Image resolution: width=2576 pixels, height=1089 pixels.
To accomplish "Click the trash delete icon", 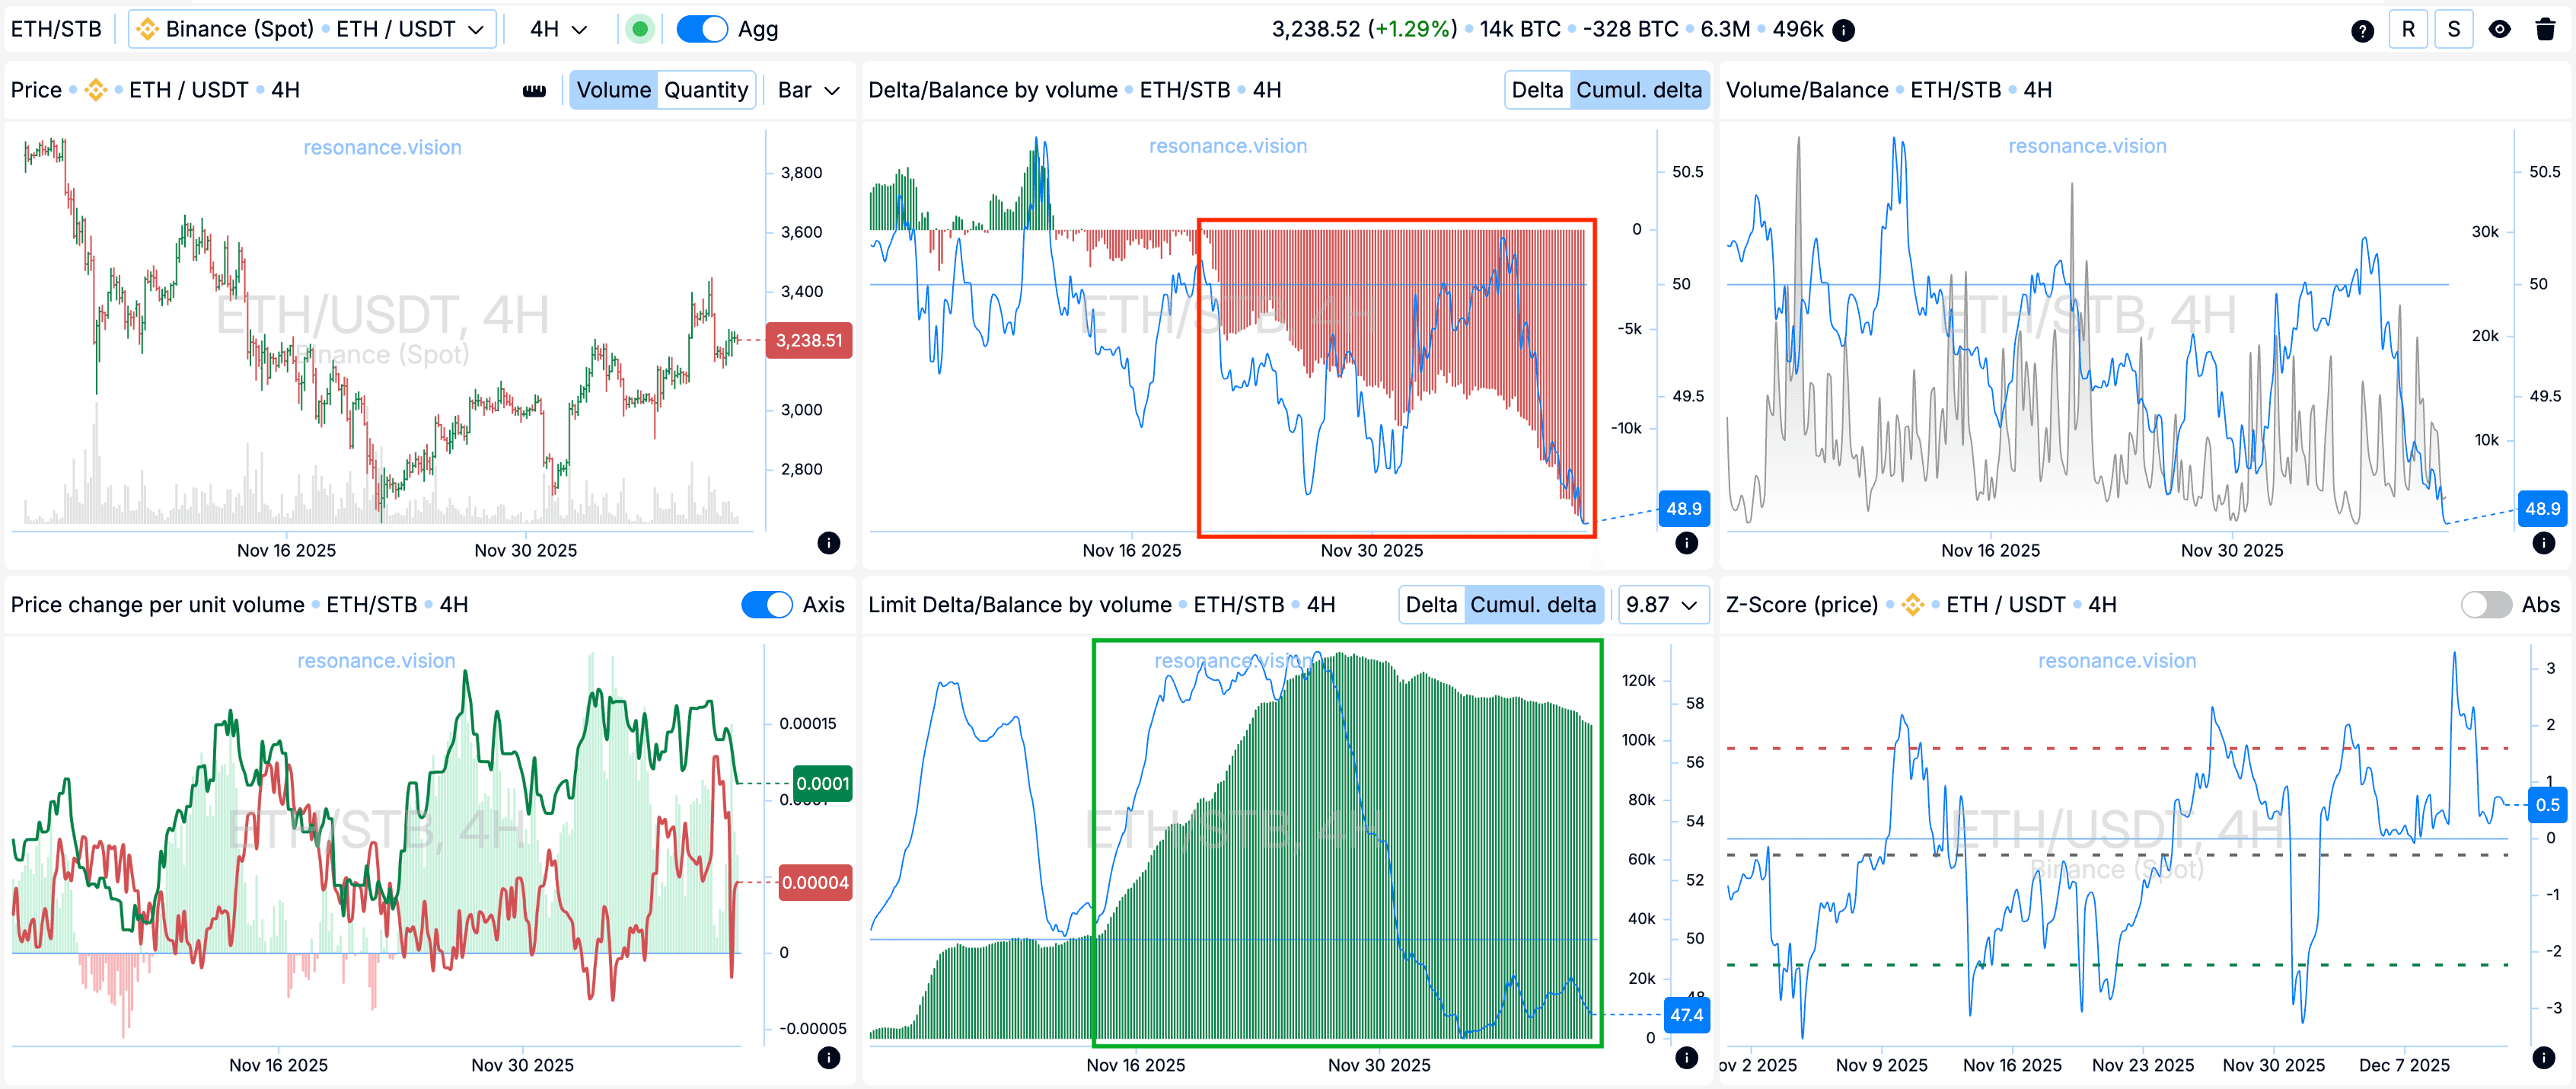I will pyautogui.click(x=2547, y=29).
